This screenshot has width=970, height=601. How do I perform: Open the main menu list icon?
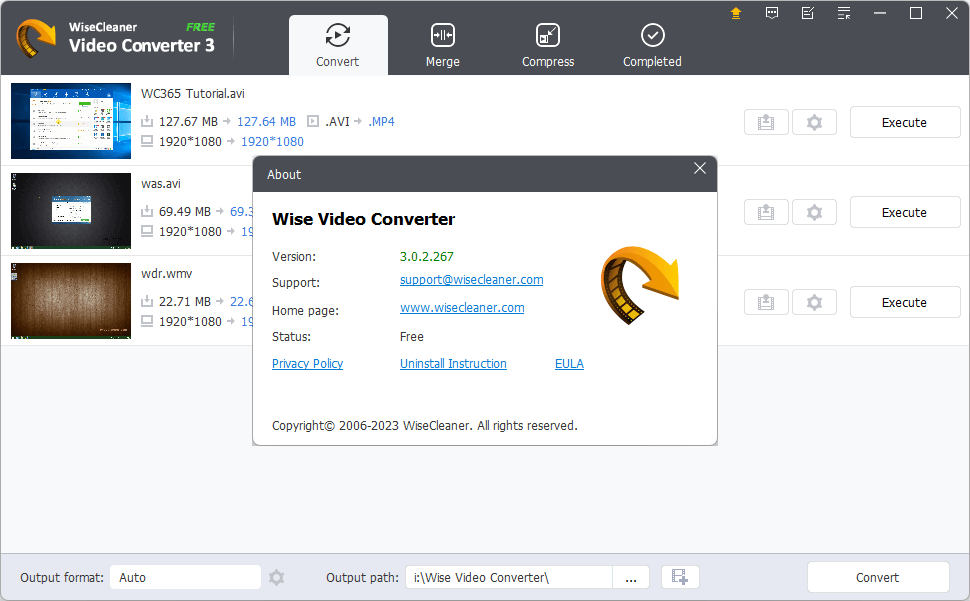844,13
